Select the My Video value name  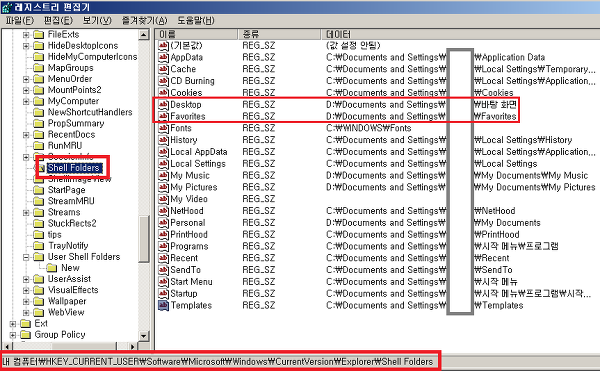tap(189, 199)
